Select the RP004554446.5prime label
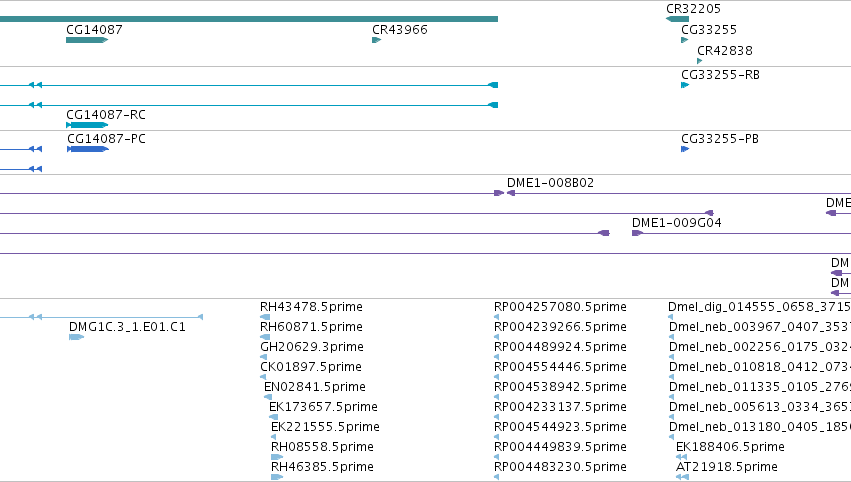 pyautogui.click(x=560, y=366)
